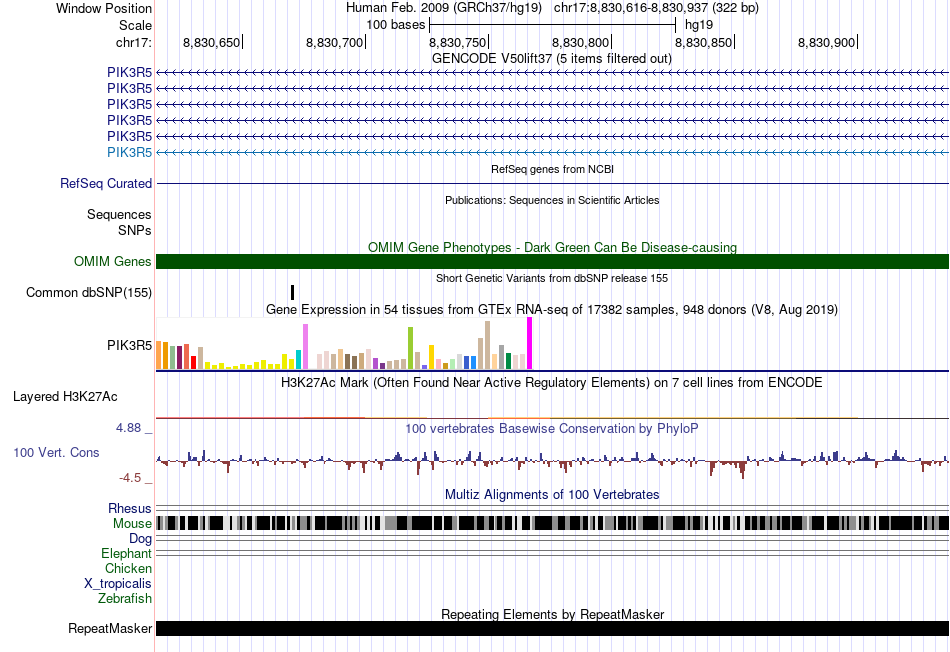
Task: Select the black dbSNP variant tick
Action: click(293, 293)
